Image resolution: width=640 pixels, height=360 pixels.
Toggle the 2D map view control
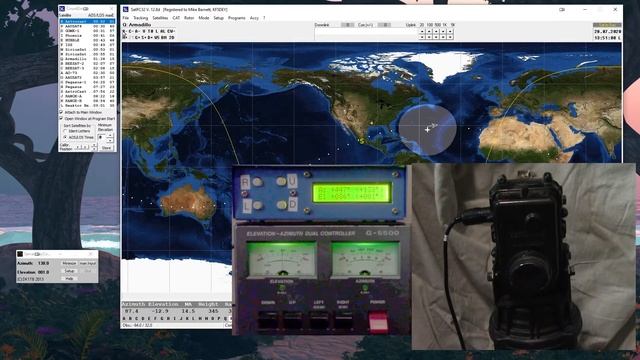(x=171, y=37)
